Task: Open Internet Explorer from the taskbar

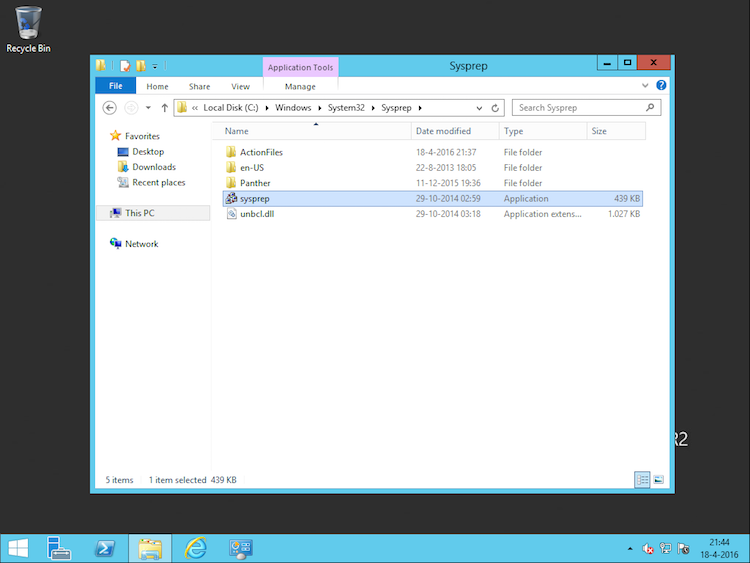Action: pyautogui.click(x=196, y=548)
